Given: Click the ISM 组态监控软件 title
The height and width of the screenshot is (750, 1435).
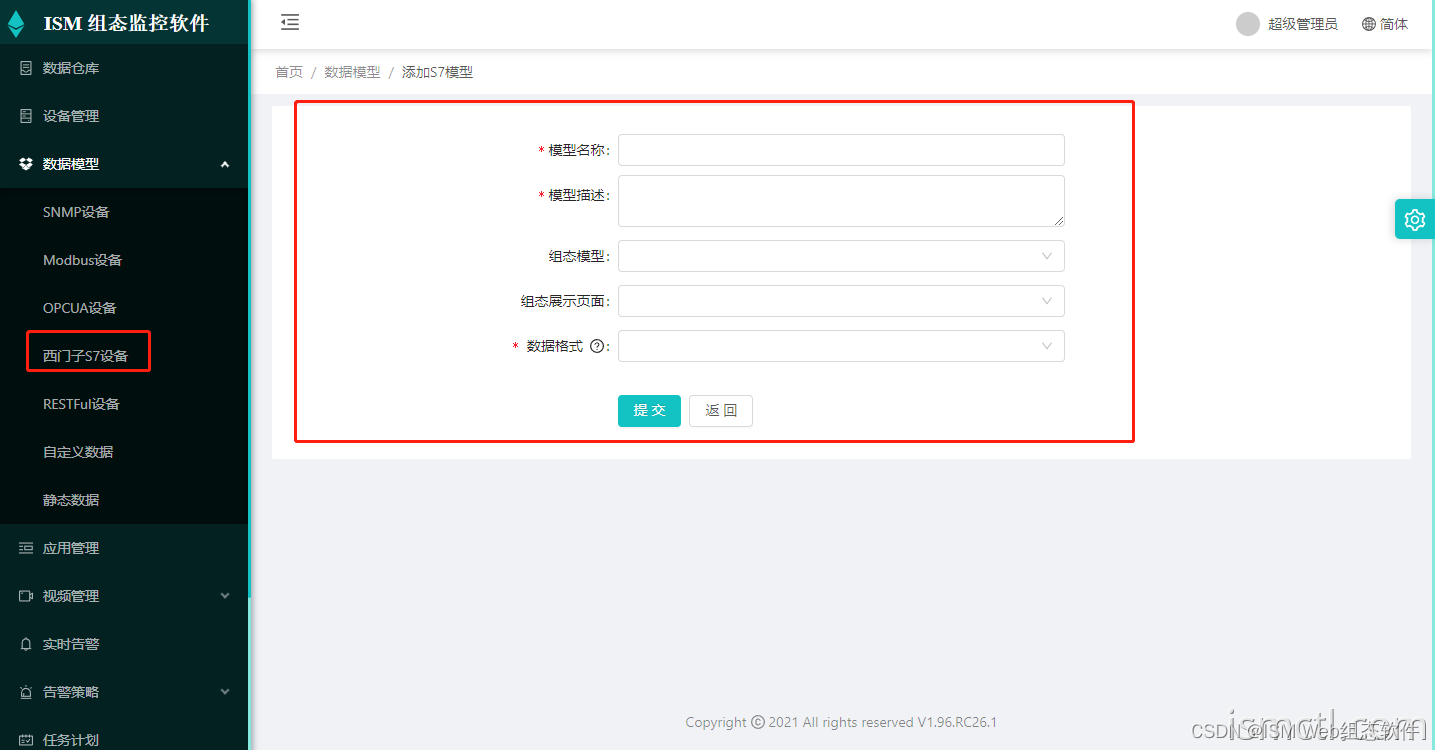Looking at the screenshot, I should (126, 24).
